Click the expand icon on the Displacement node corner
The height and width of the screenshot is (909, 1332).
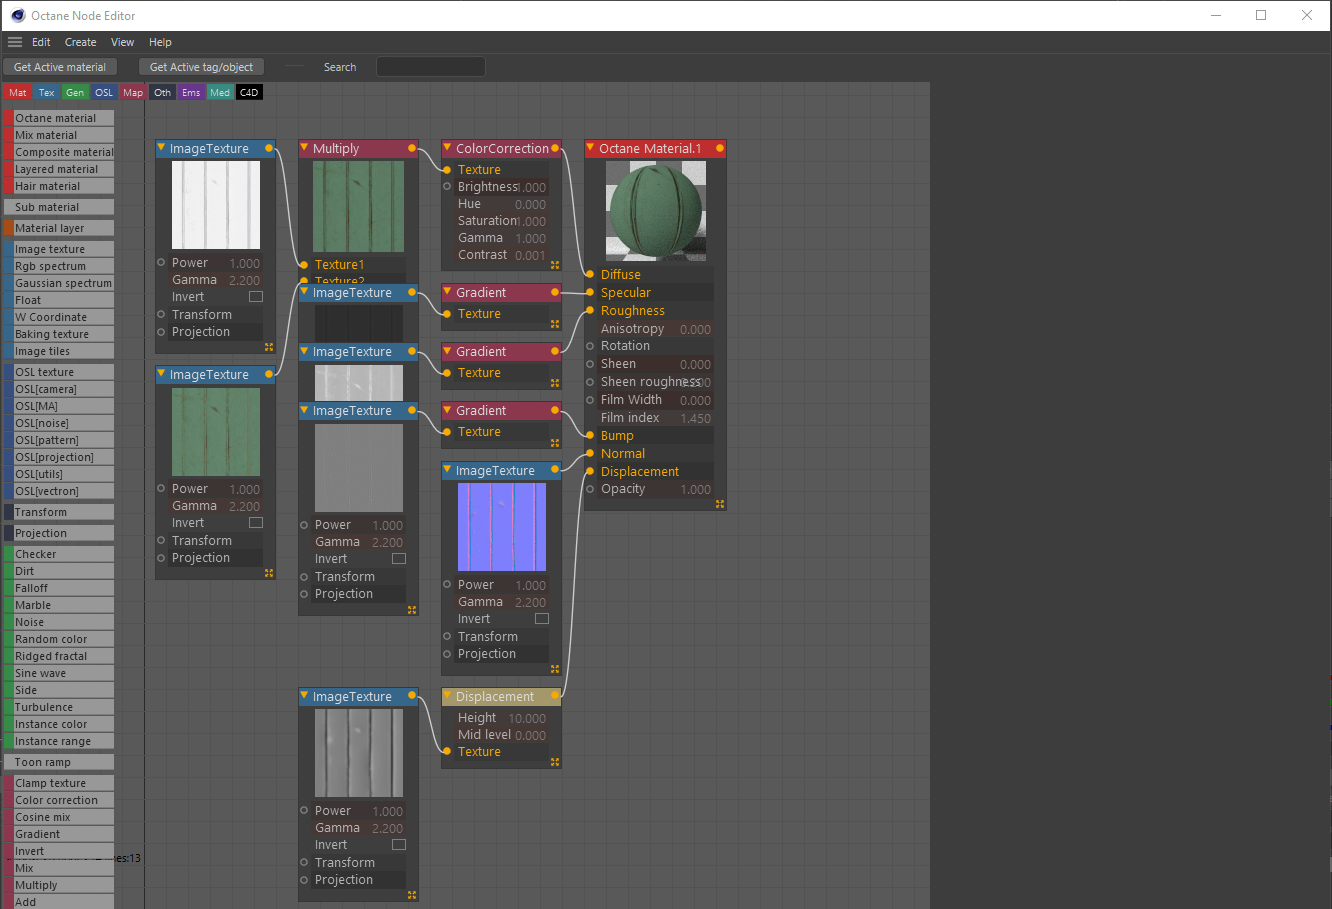[555, 761]
